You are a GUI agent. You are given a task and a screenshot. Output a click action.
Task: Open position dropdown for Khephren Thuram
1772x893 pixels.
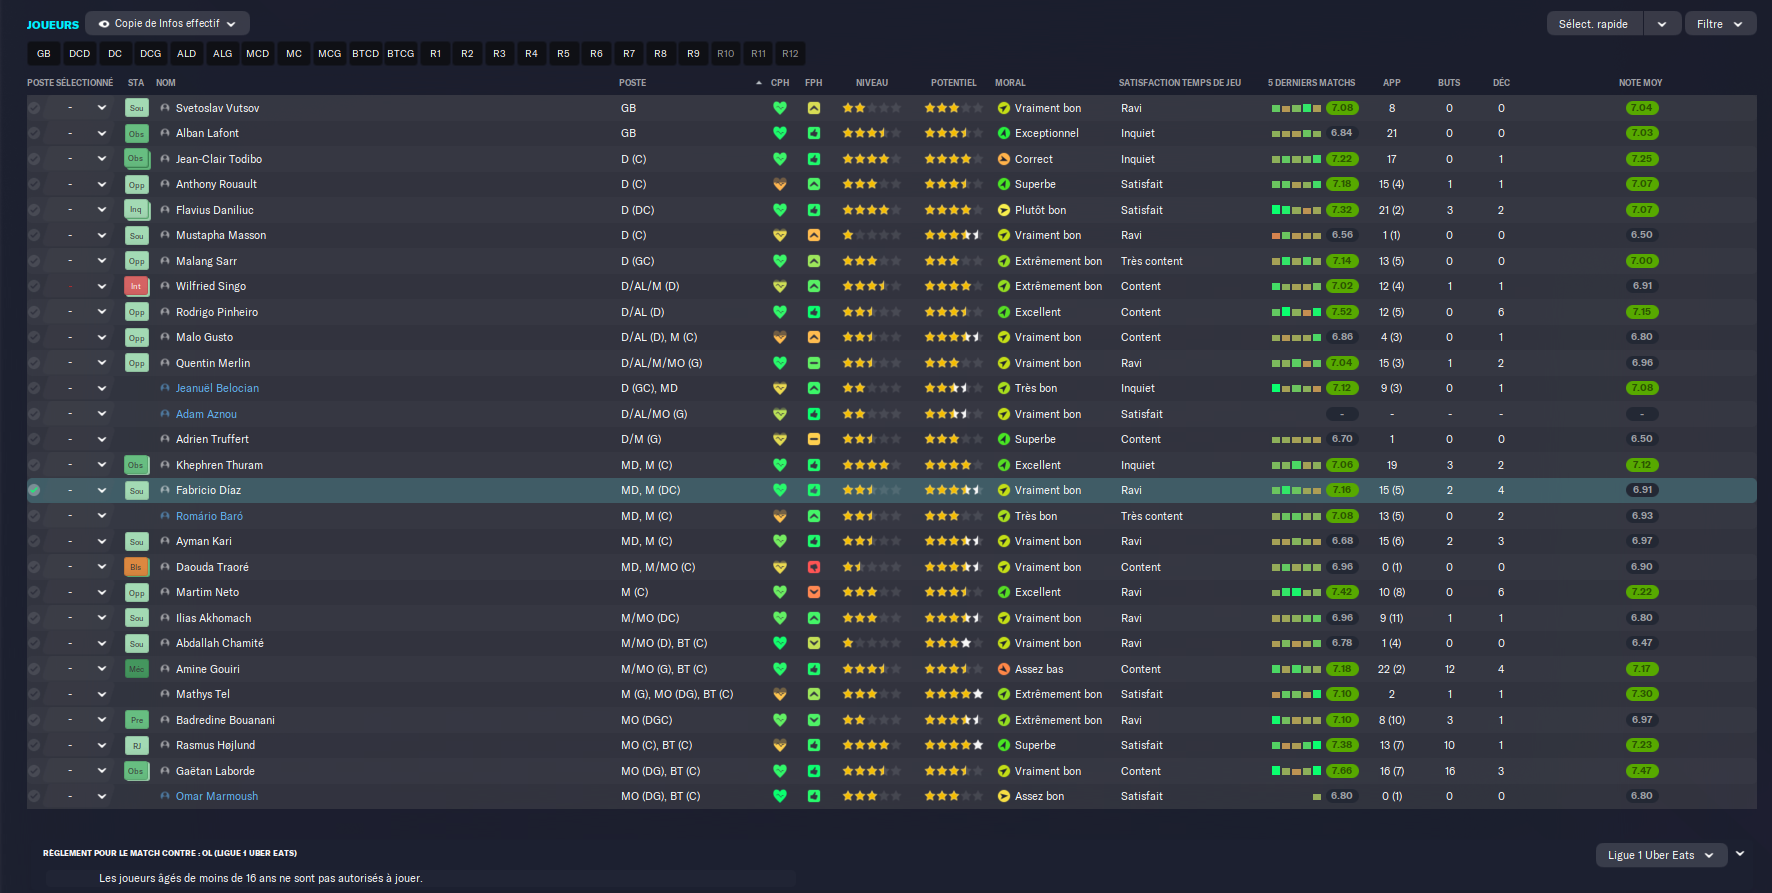(101, 465)
